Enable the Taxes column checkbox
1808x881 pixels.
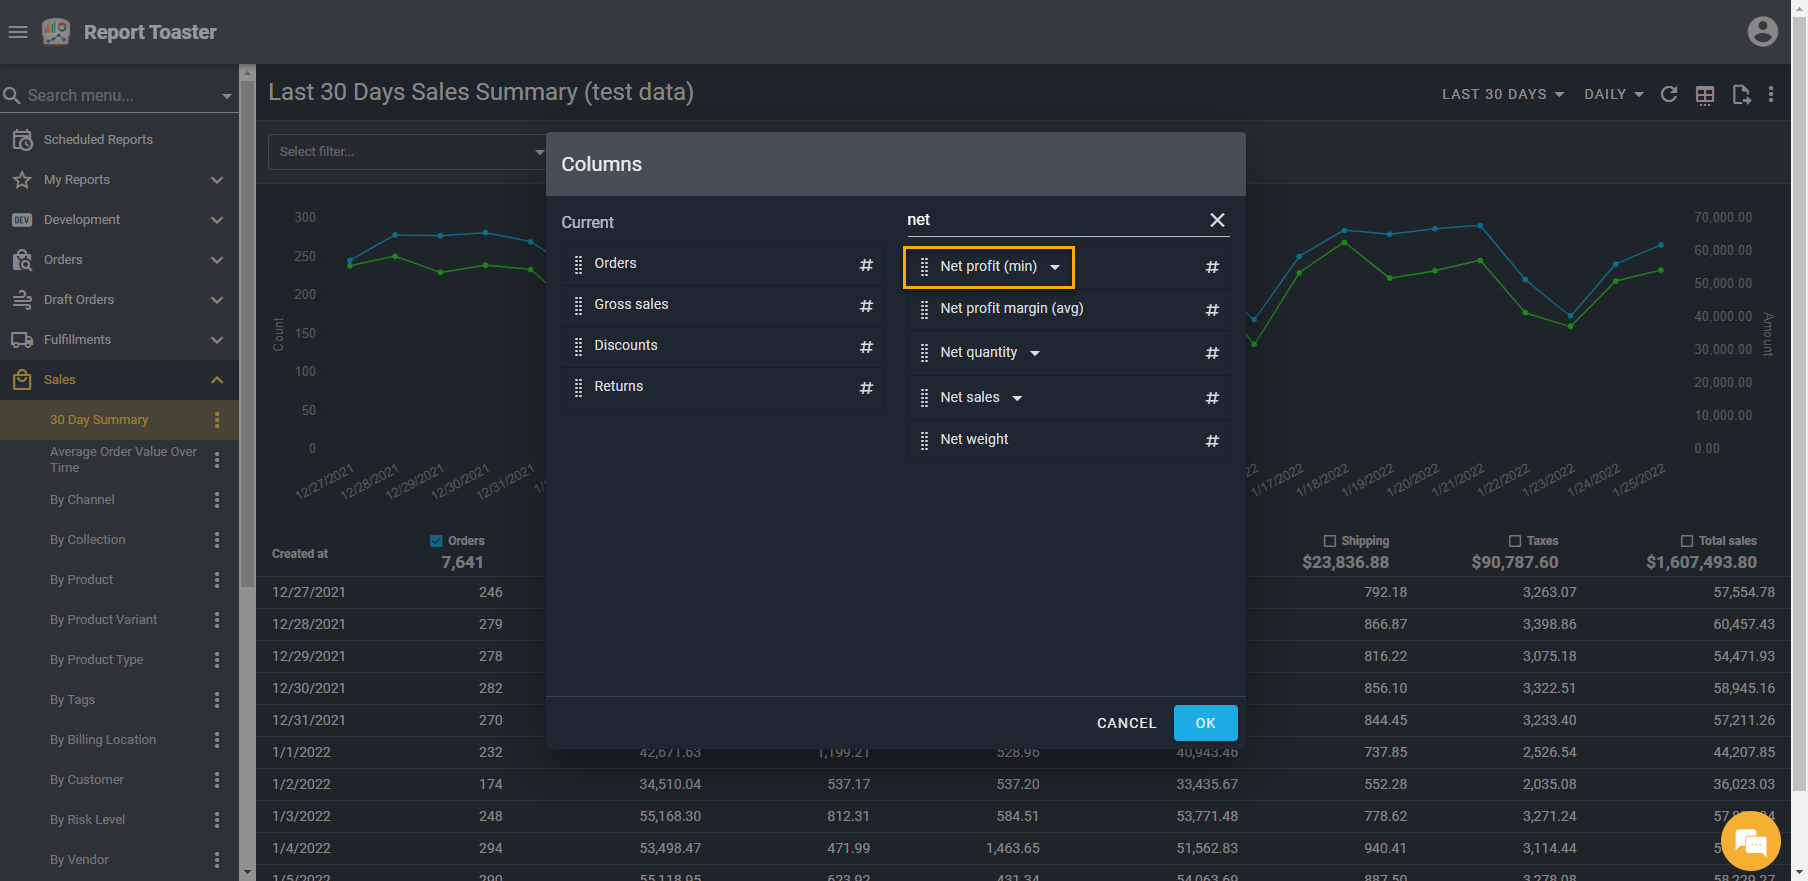point(1515,541)
